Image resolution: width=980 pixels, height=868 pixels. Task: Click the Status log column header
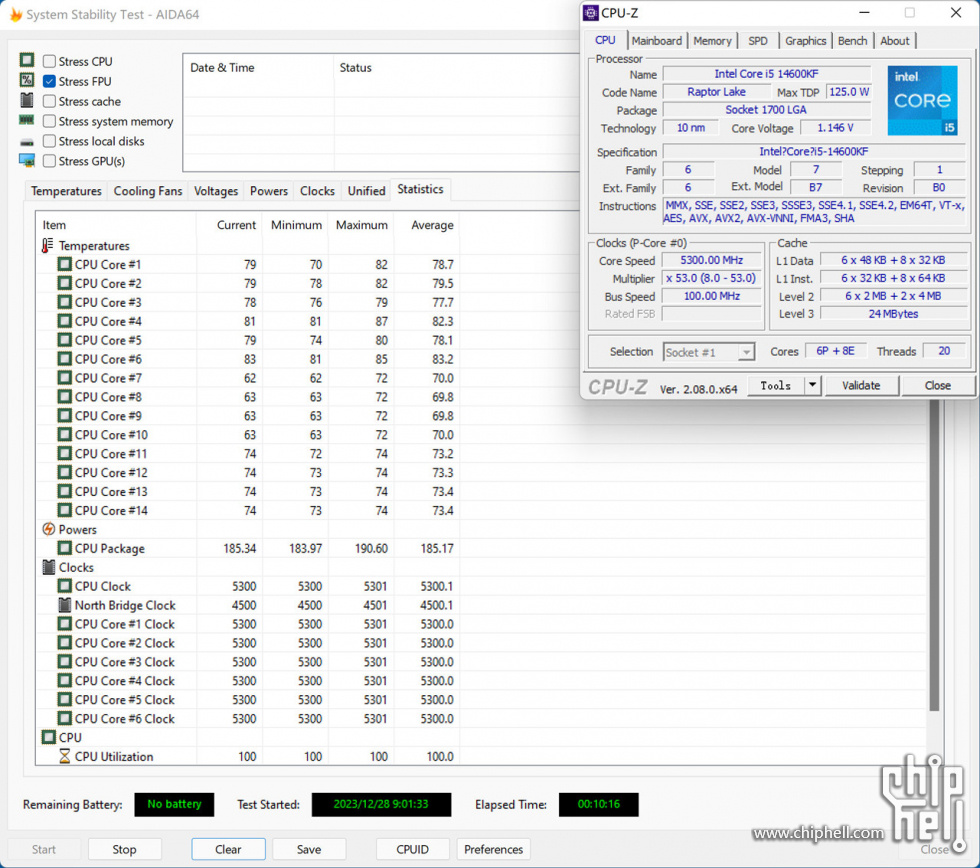point(355,67)
